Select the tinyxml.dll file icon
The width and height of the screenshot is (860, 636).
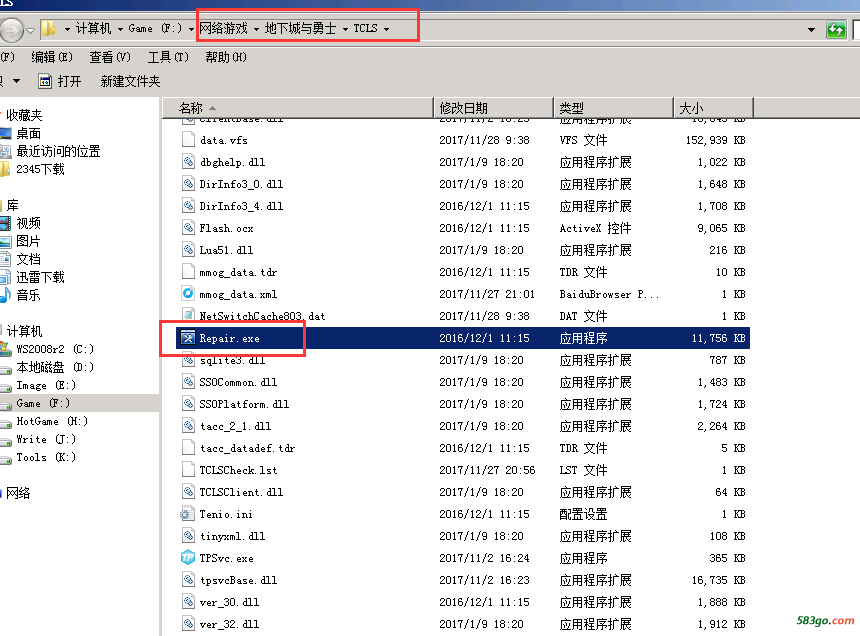pyautogui.click(x=188, y=536)
